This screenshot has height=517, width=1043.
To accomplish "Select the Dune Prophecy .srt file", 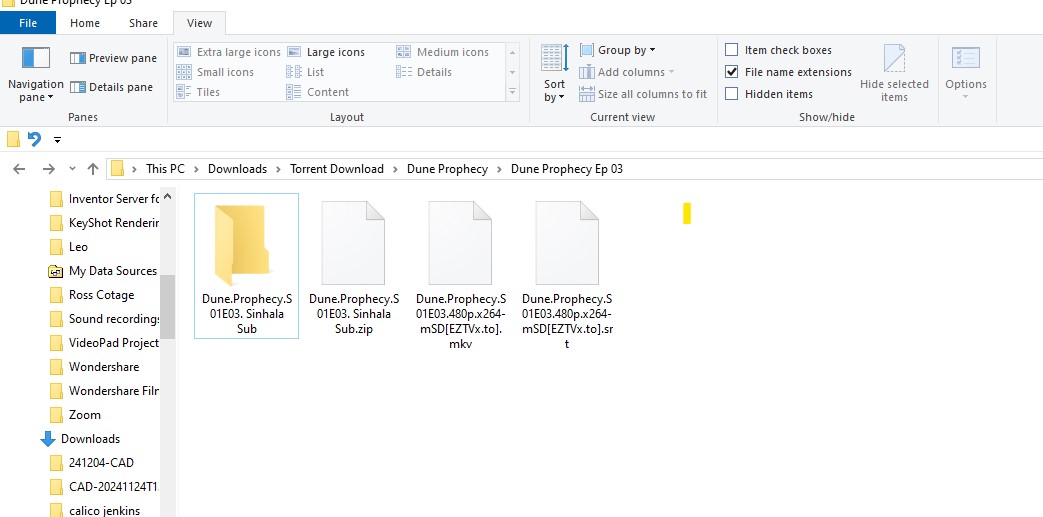I will (x=567, y=274).
